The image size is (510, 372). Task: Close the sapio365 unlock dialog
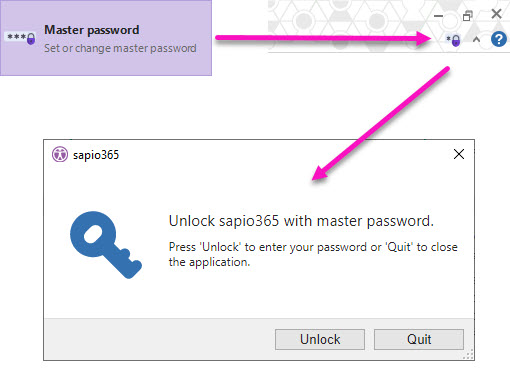click(459, 154)
